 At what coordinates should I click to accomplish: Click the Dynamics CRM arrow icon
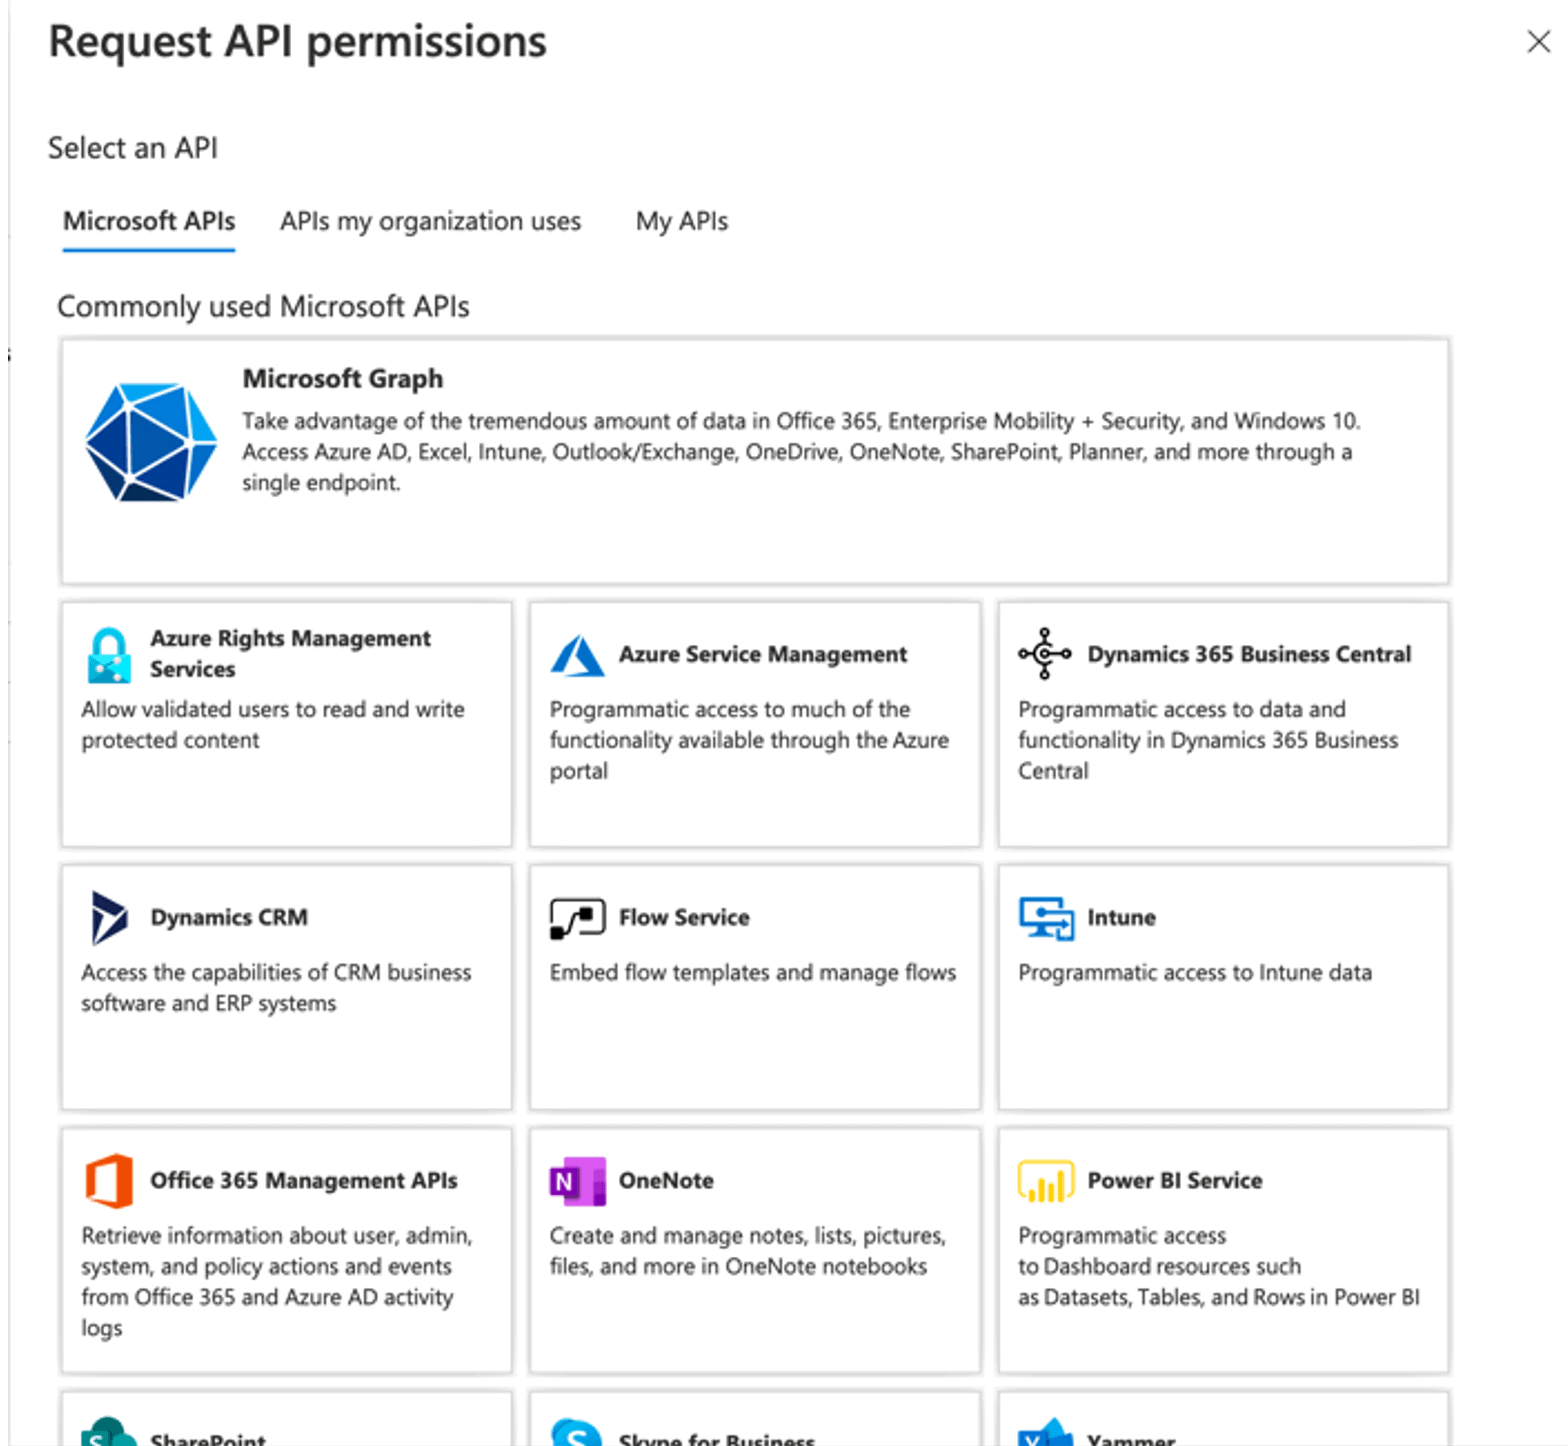(109, 917)
